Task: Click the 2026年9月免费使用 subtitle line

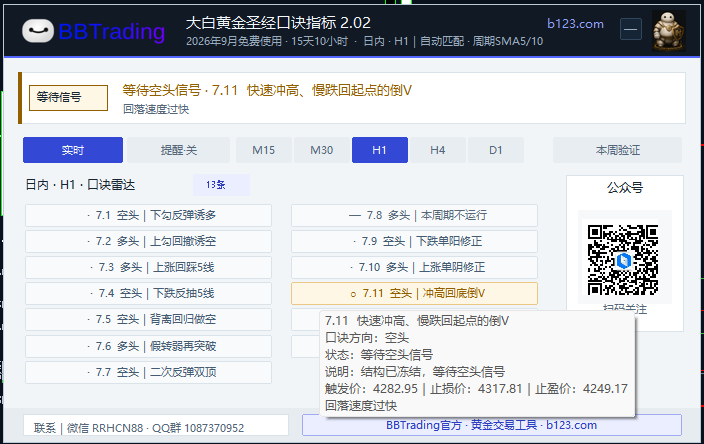Action: [x=364, y=42]
